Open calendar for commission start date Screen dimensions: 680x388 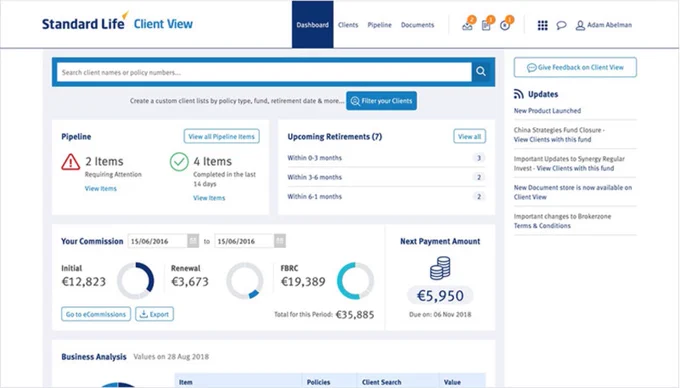pos(193,241)
